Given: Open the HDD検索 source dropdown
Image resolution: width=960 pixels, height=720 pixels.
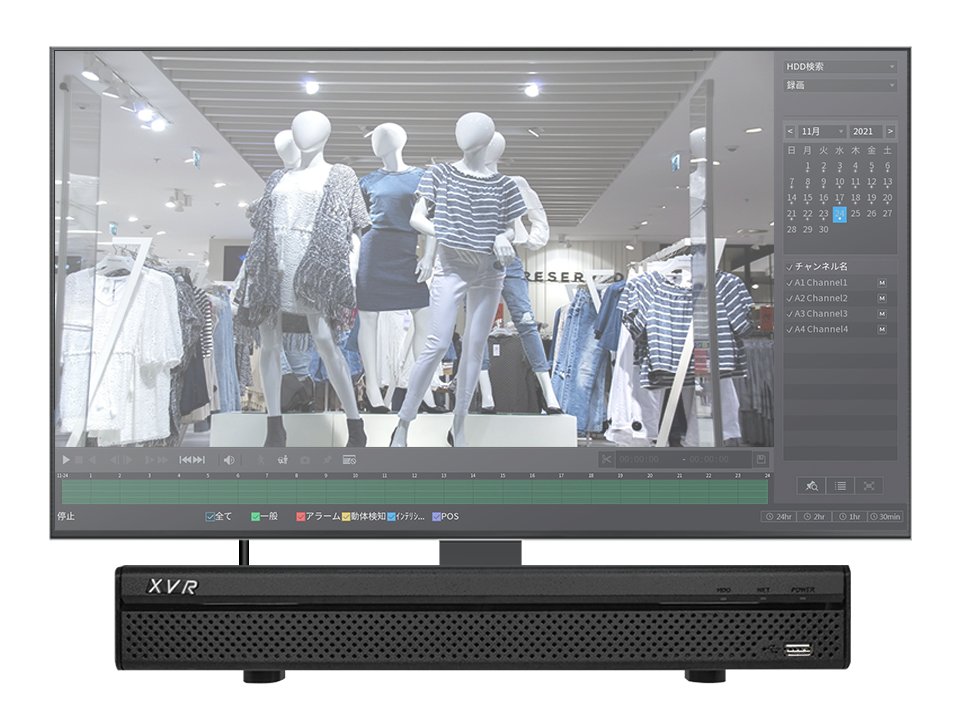Looking at the screenshot, I should coord(840,67).
